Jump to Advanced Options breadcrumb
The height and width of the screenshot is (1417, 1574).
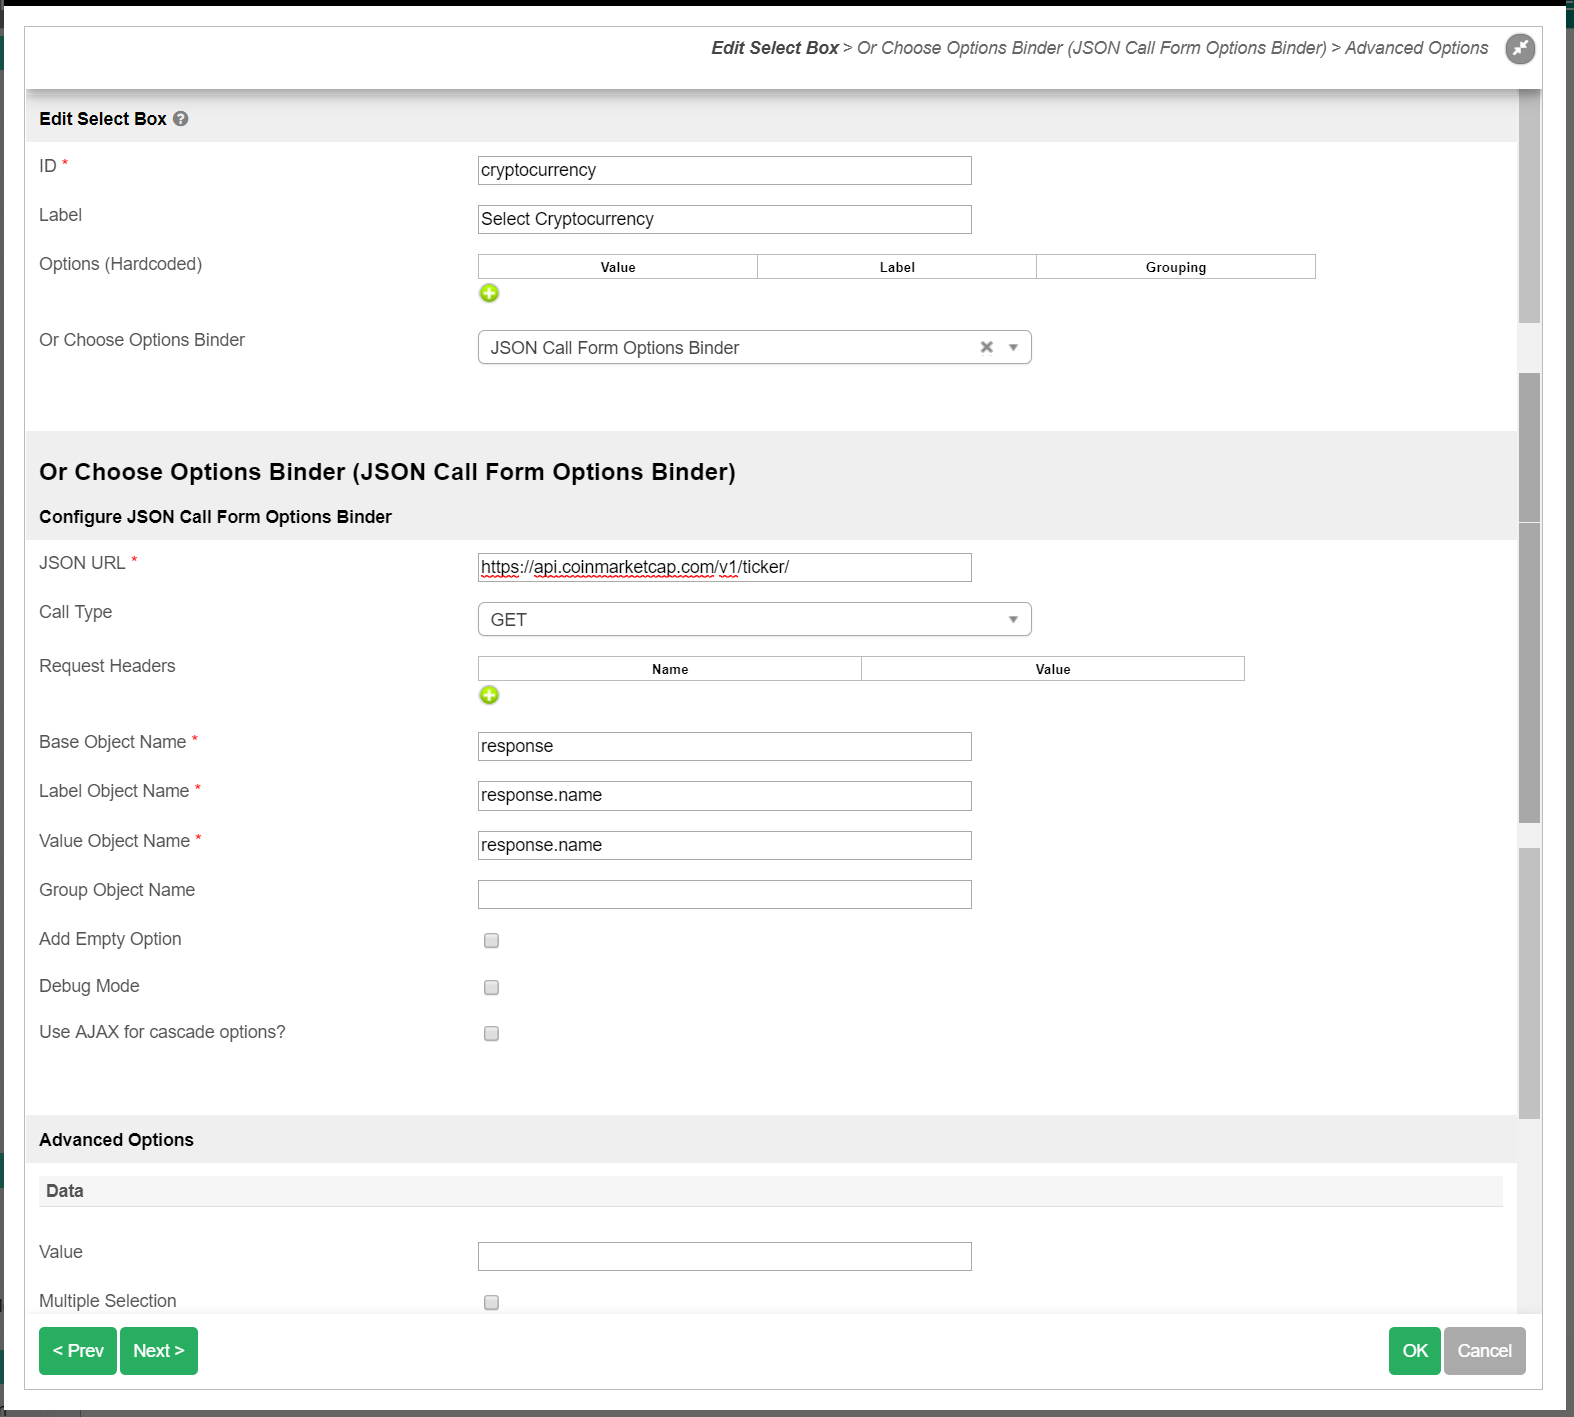coord(1416,48)
